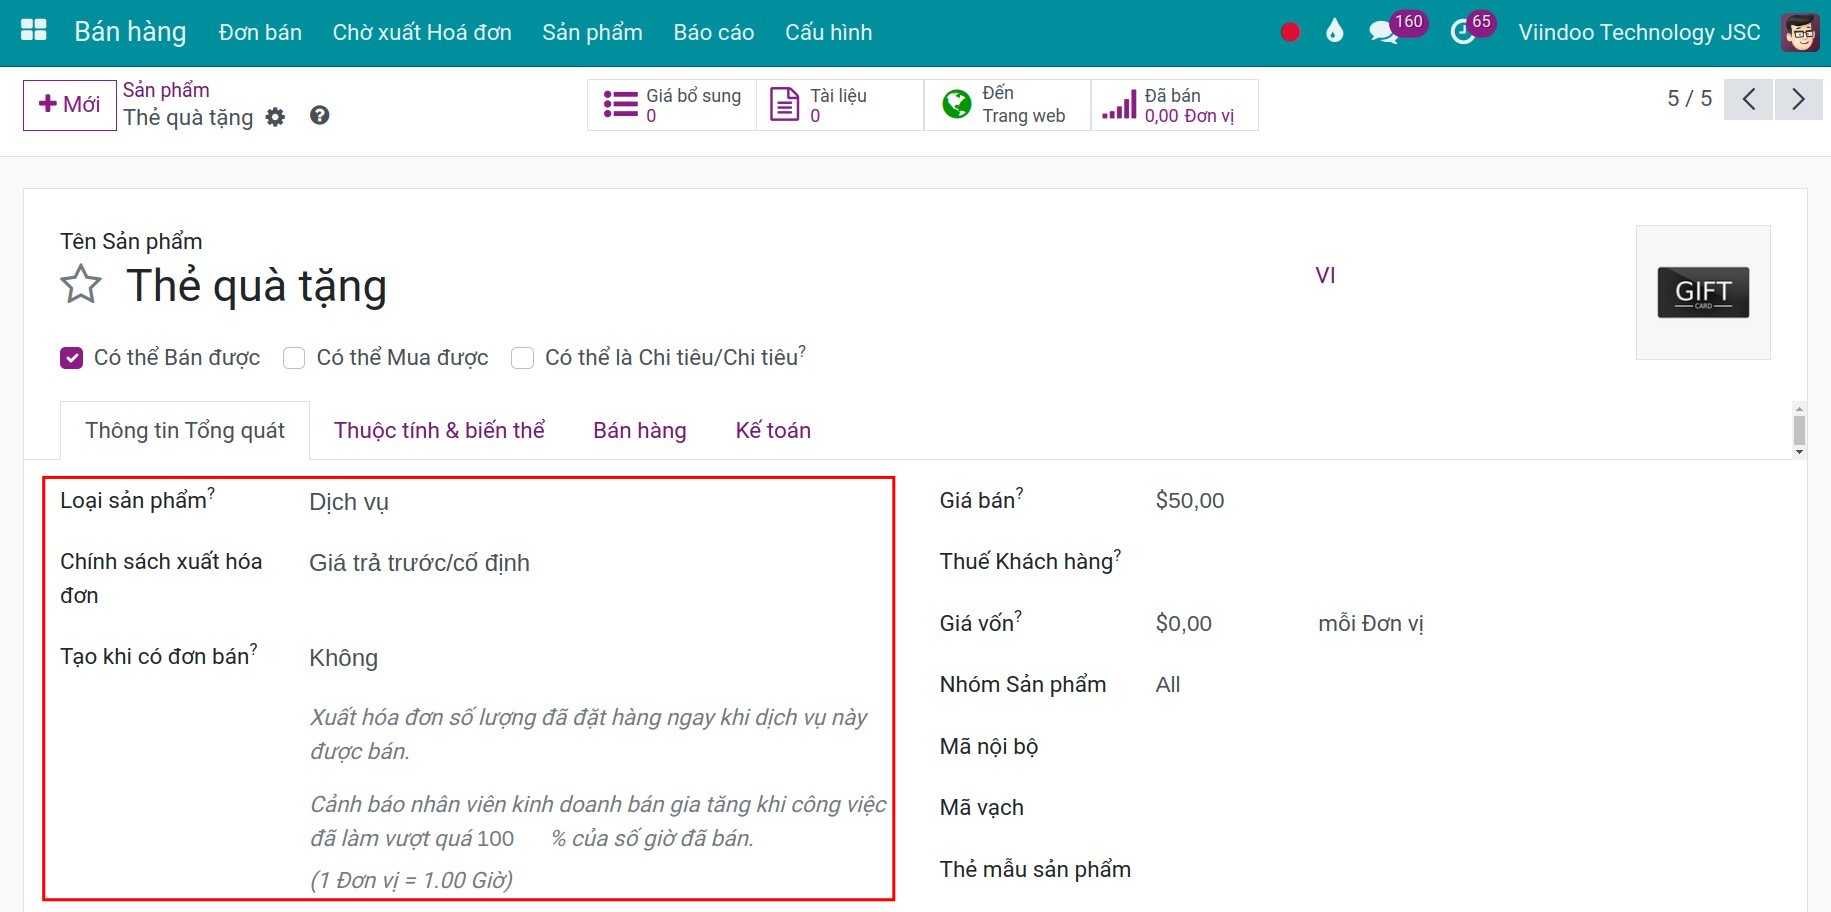Screen dimensions: 1831x912
Task: Open the Báo cáo menu
Action: pyautogui.click(x=713, y=31)
